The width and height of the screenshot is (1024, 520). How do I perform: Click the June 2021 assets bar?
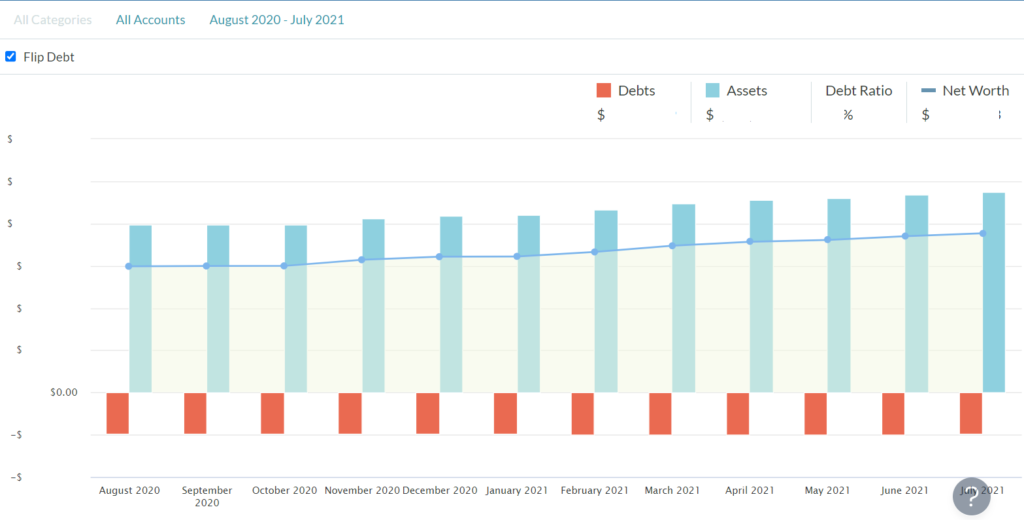pos(917,294)
